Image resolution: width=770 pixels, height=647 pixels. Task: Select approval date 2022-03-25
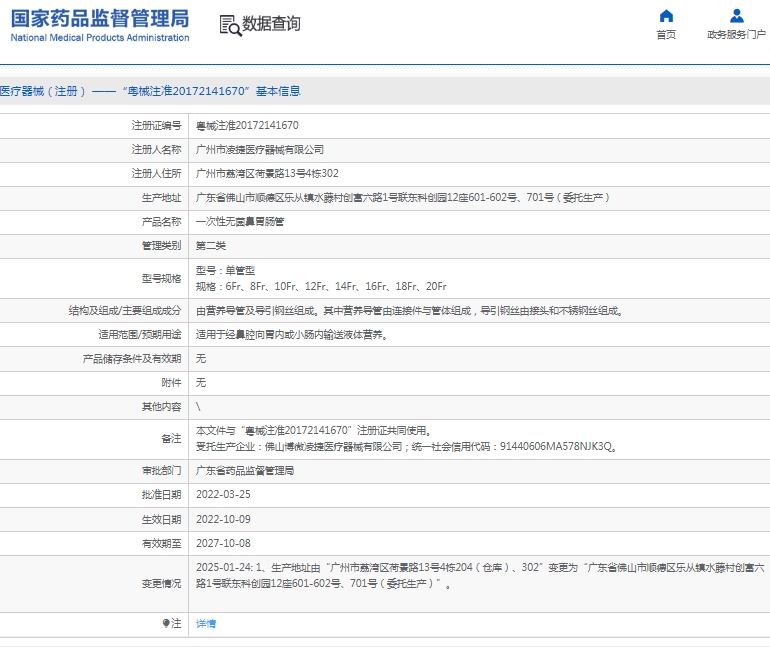point(223,494)
